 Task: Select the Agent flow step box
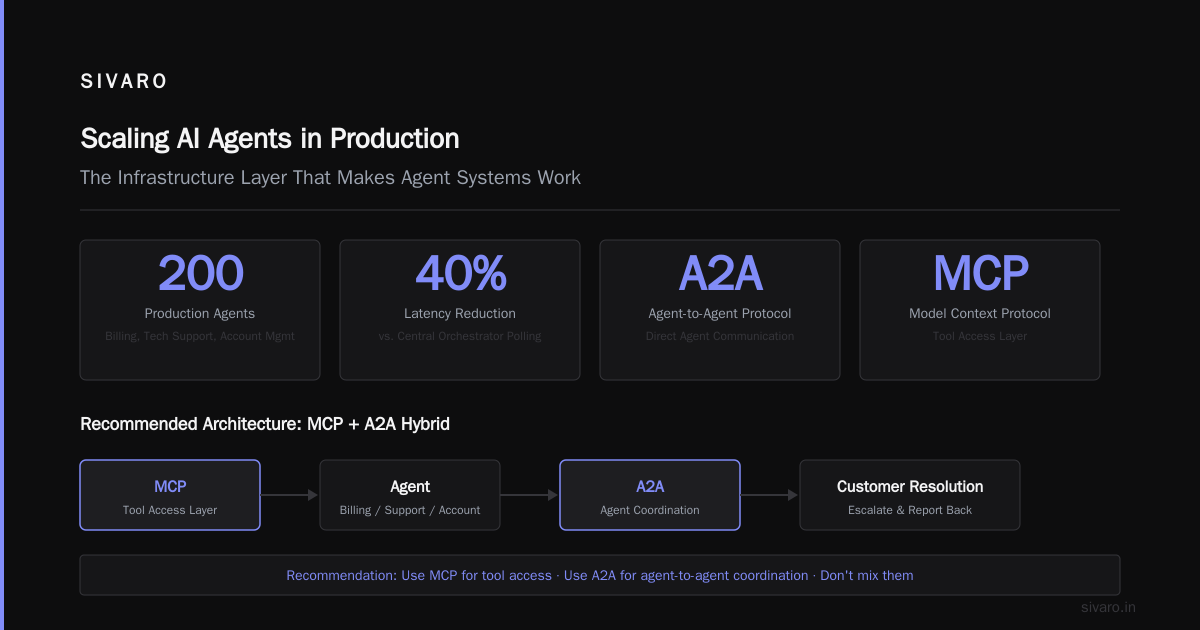410,495
